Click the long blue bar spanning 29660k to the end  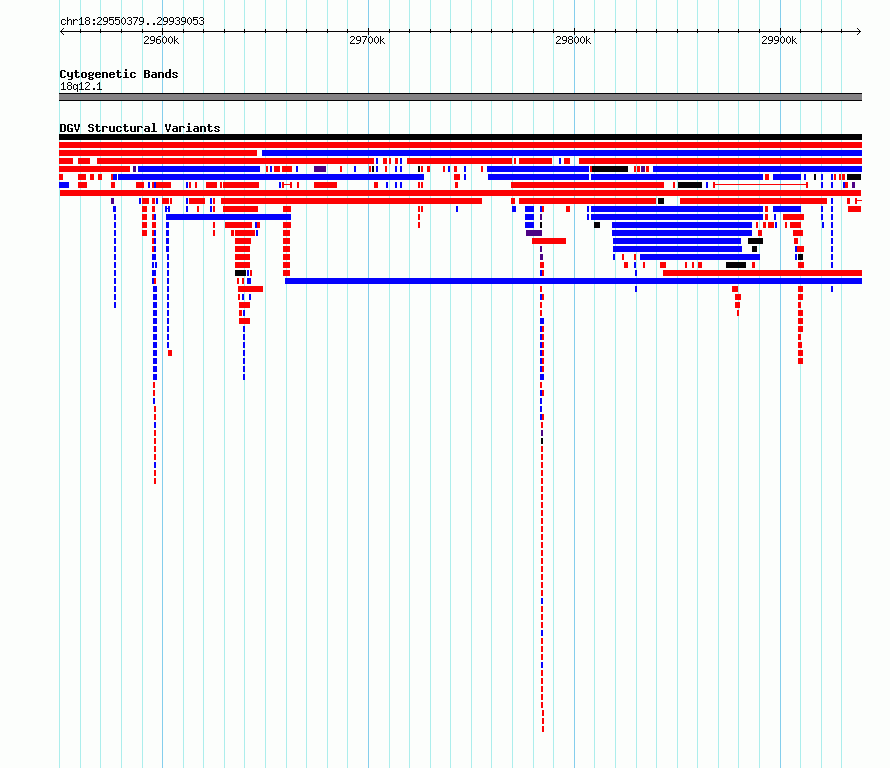(x=573, y=281)
